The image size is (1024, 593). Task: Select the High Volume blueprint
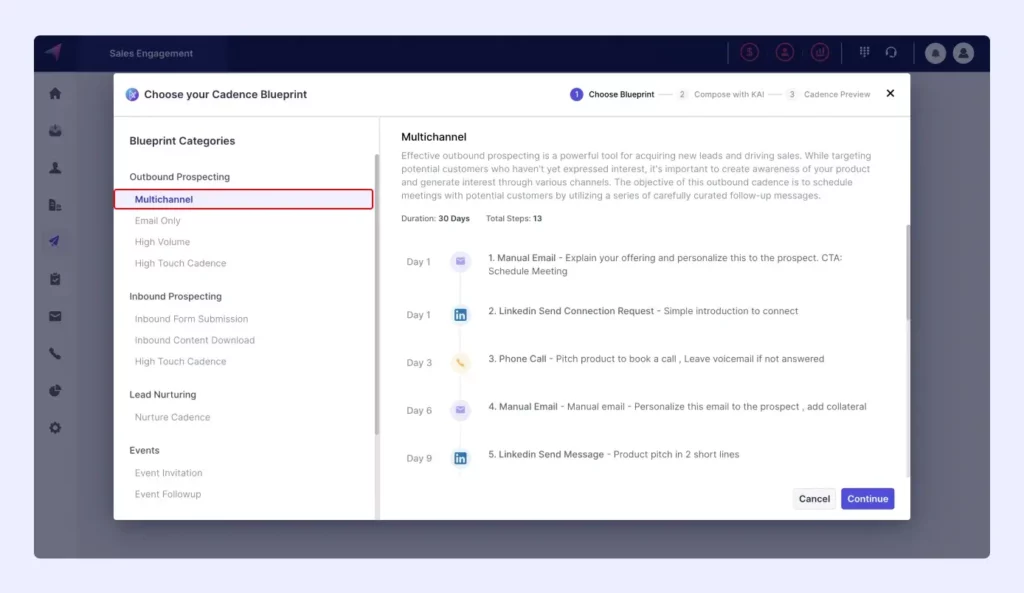click(x=162, y=242)
